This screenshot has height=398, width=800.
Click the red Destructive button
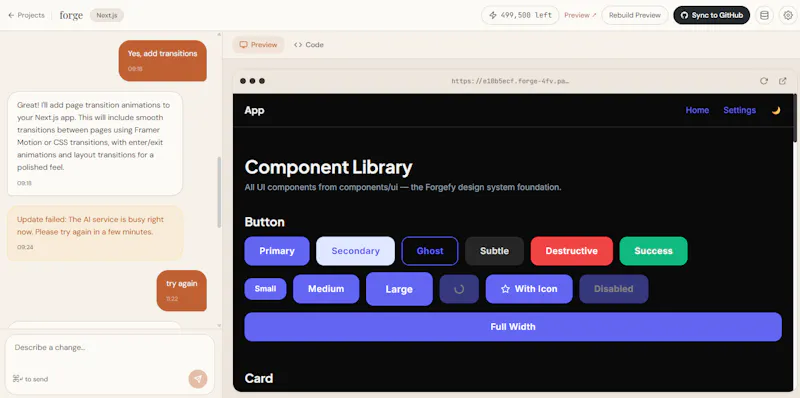click(x=571, y=251)
